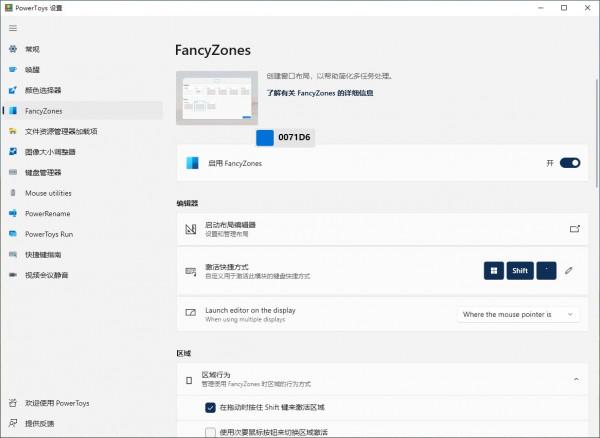The width and height of the screenshot is (600, 438).
Task: Select FancyZones in the sidebar
Action: coord(82,111)
